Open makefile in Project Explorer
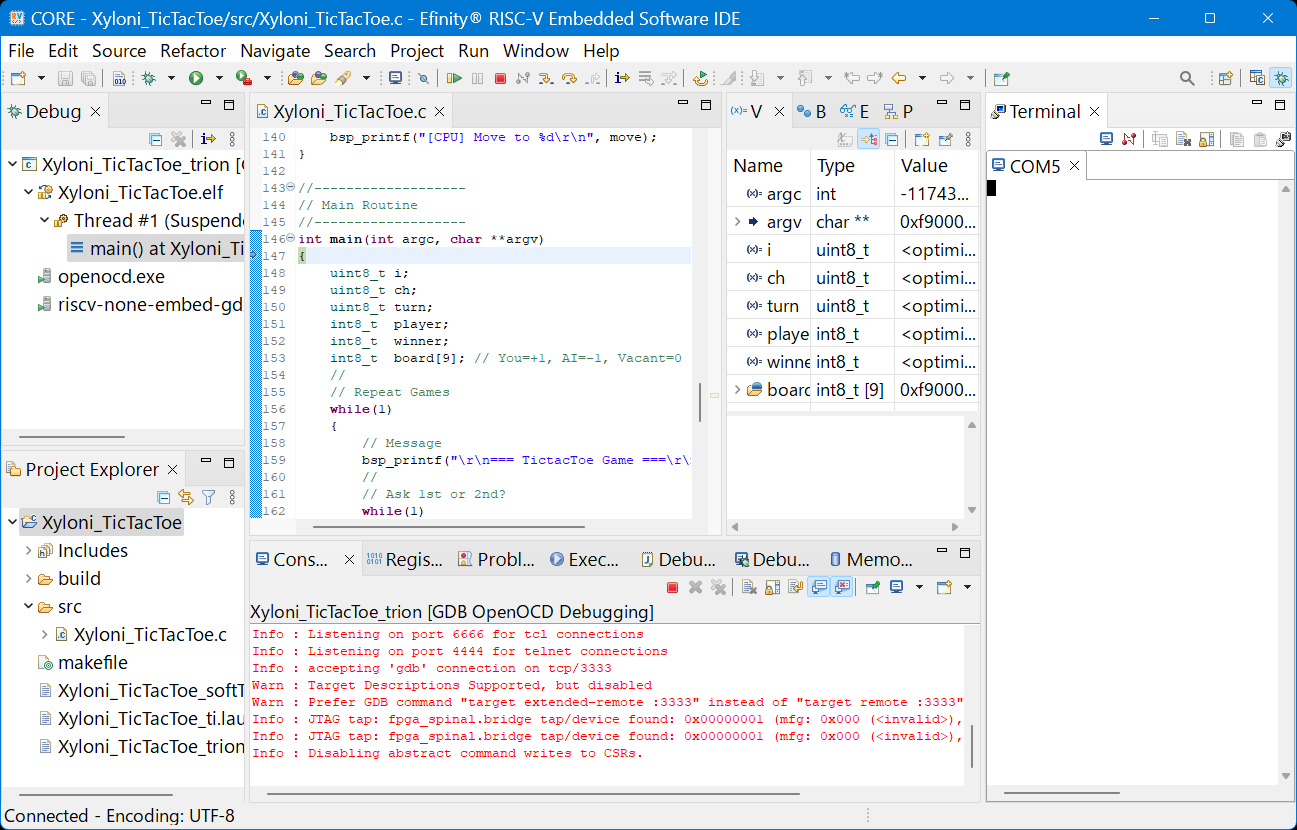The height and width of the screenshot is (830, 1297). tap(92, 663)
